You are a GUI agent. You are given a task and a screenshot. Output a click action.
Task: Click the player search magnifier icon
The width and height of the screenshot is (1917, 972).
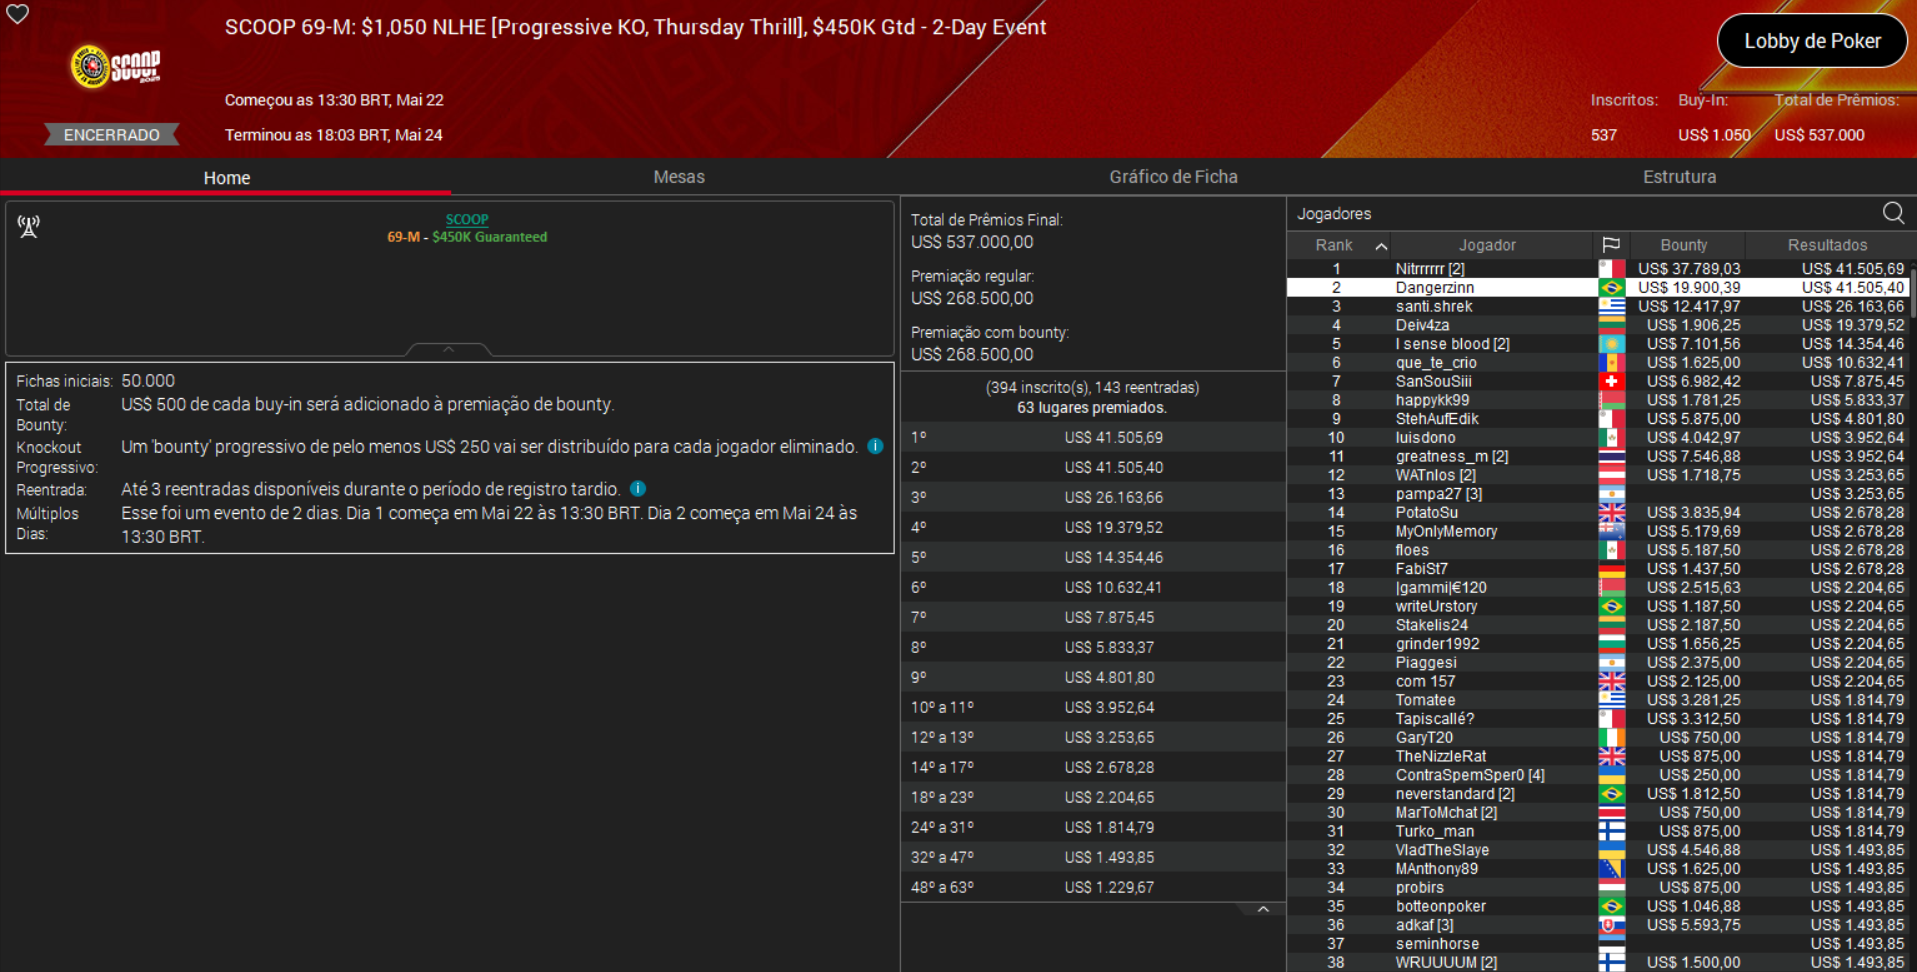[x=1893, y=213]
